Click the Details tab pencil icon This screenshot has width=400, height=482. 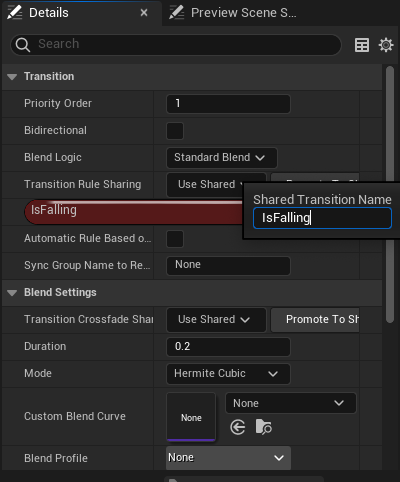coord(15,13)
